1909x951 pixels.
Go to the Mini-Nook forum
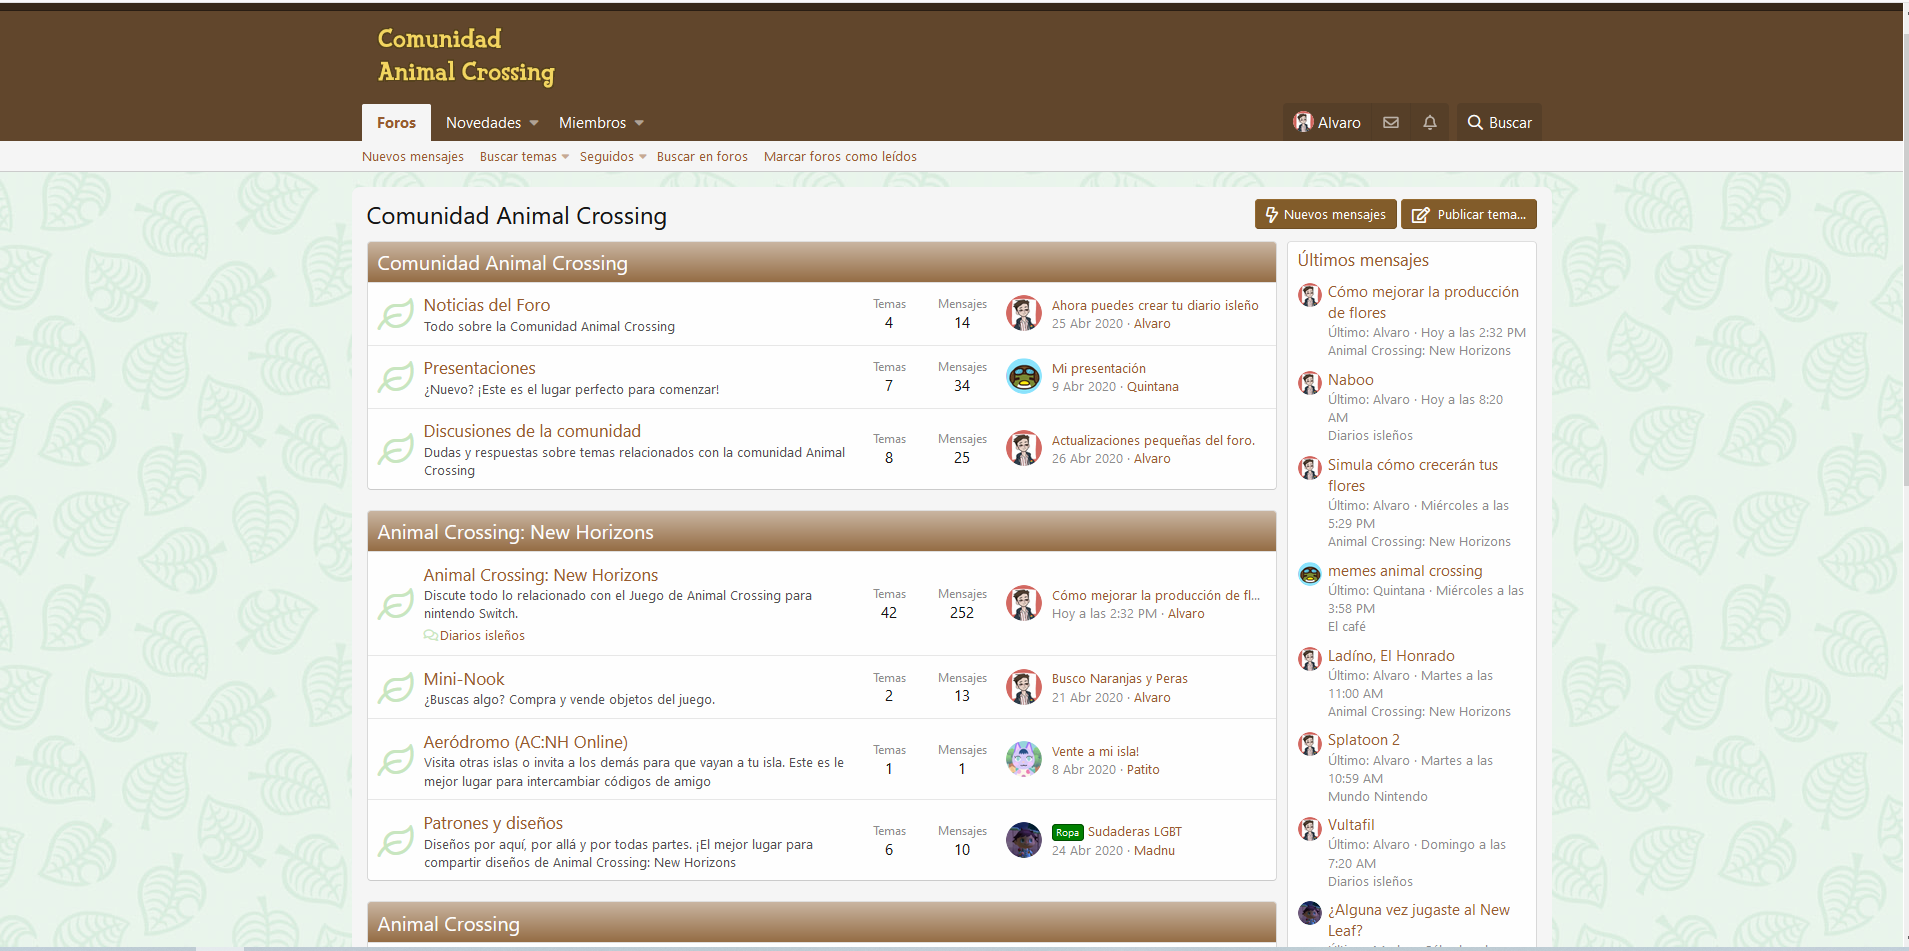[464, 679]
